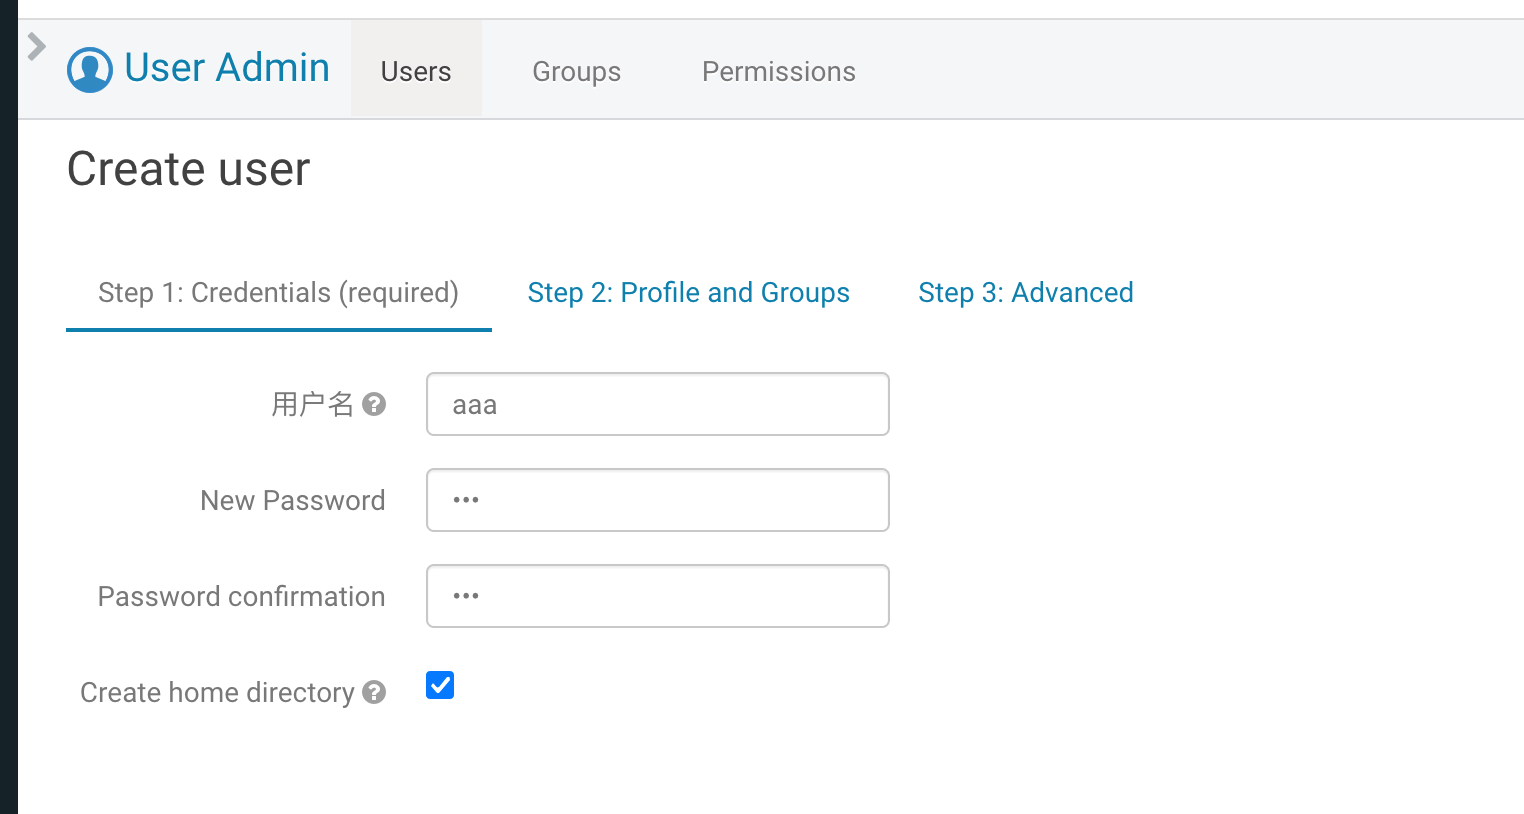Click into the New Password field
Image resolution: width=1524 pixels, height=814 pixels.
(x=657, y=500)
